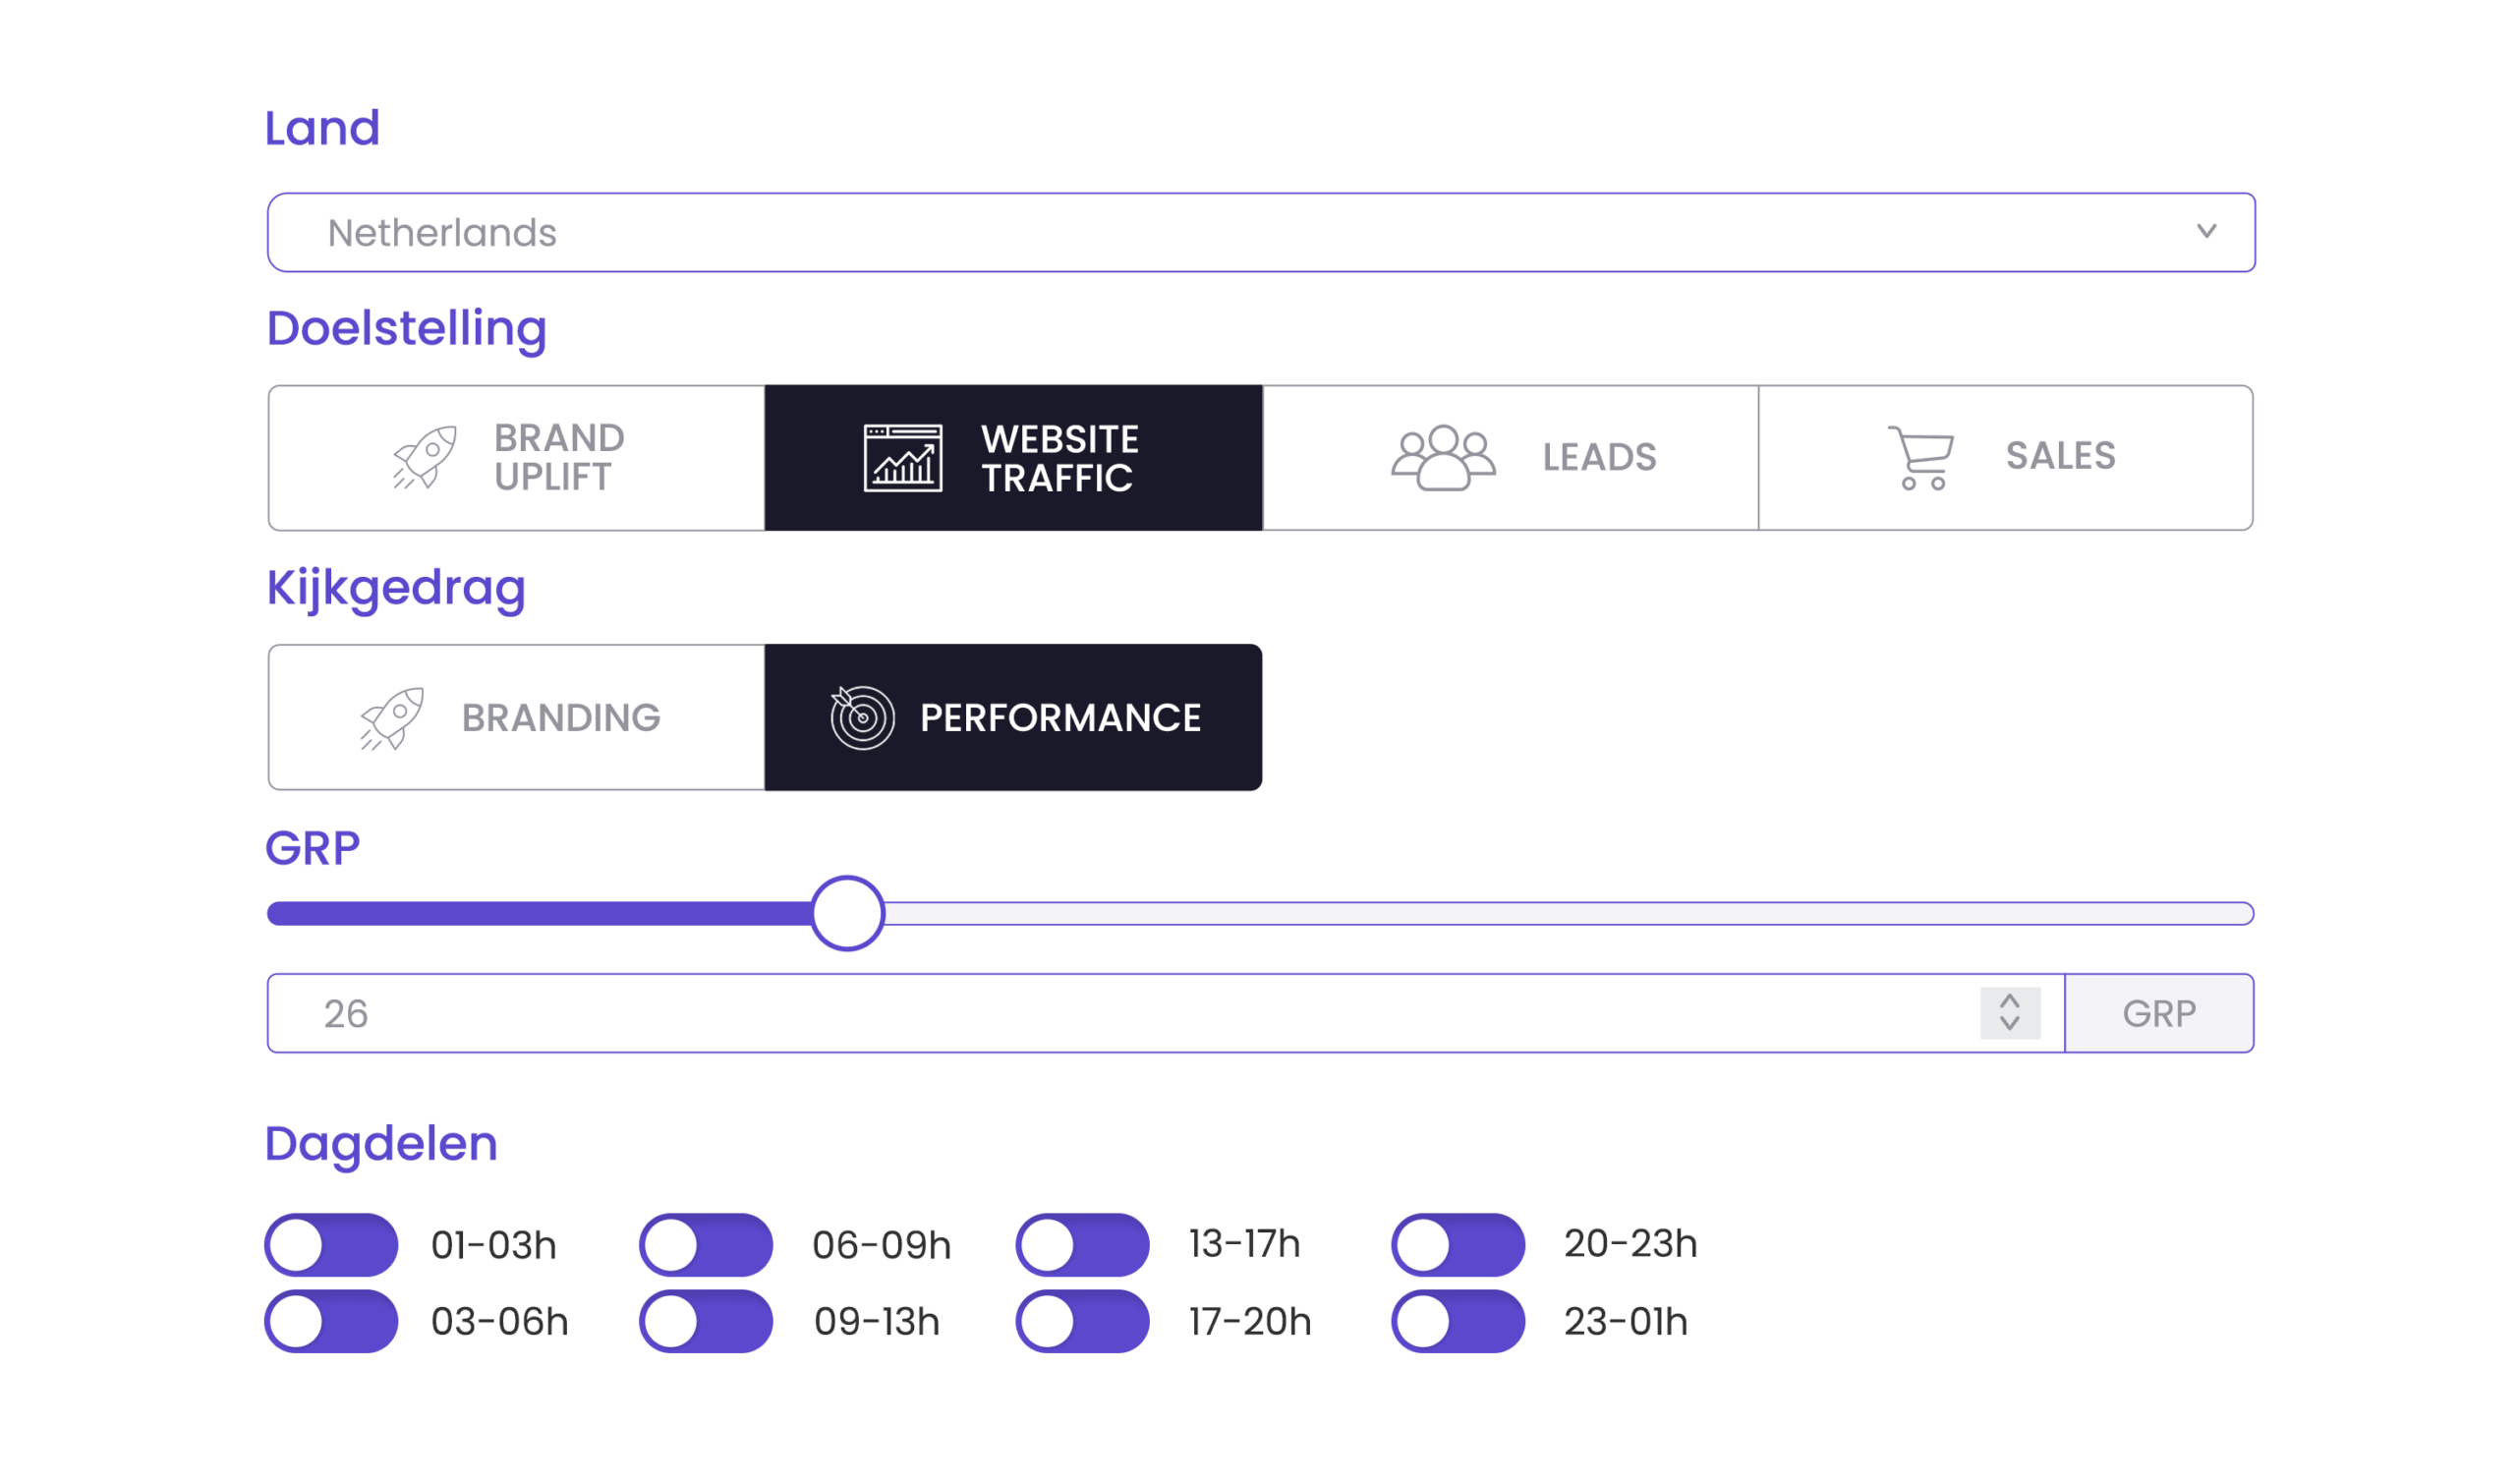Click the Brand Uplift rocket icon
2516x1484 pixels.
click(425, 457)
